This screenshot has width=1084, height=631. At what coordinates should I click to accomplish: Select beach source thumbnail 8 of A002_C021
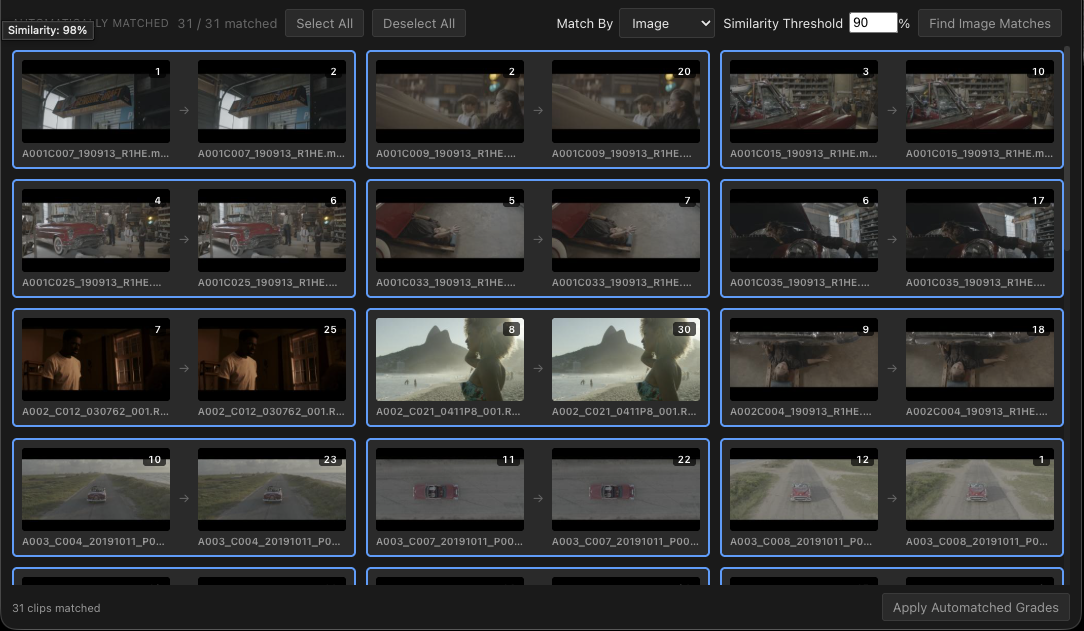coord(450,359)
